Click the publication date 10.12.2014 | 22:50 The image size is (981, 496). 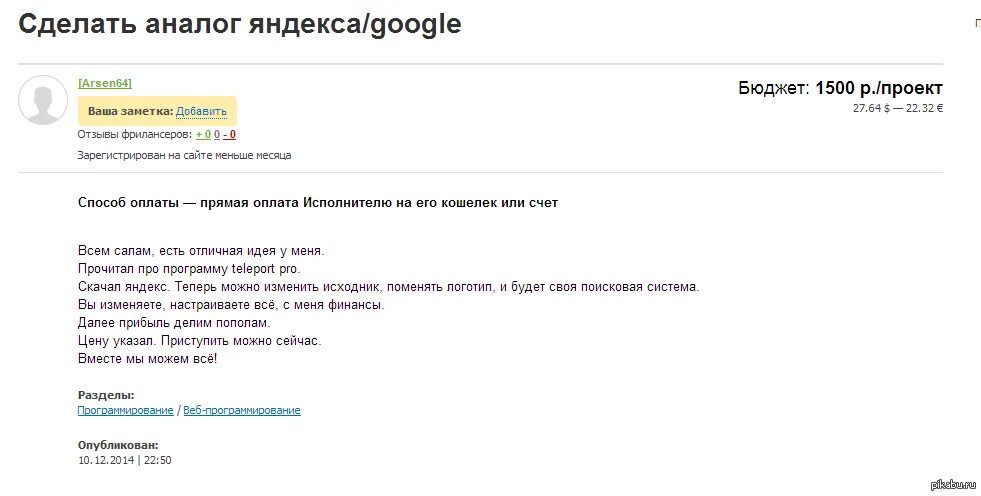(124, 460)
